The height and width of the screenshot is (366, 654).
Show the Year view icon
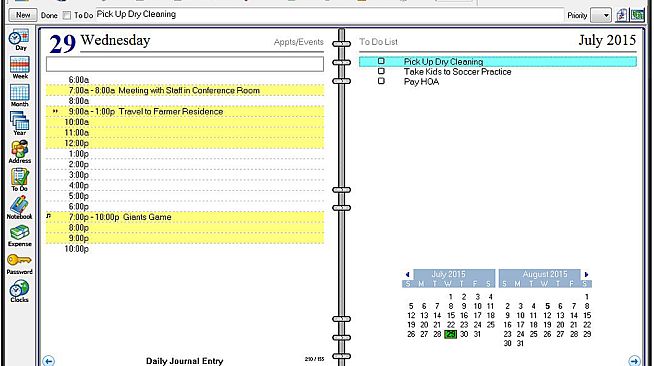tap(20, 123)
